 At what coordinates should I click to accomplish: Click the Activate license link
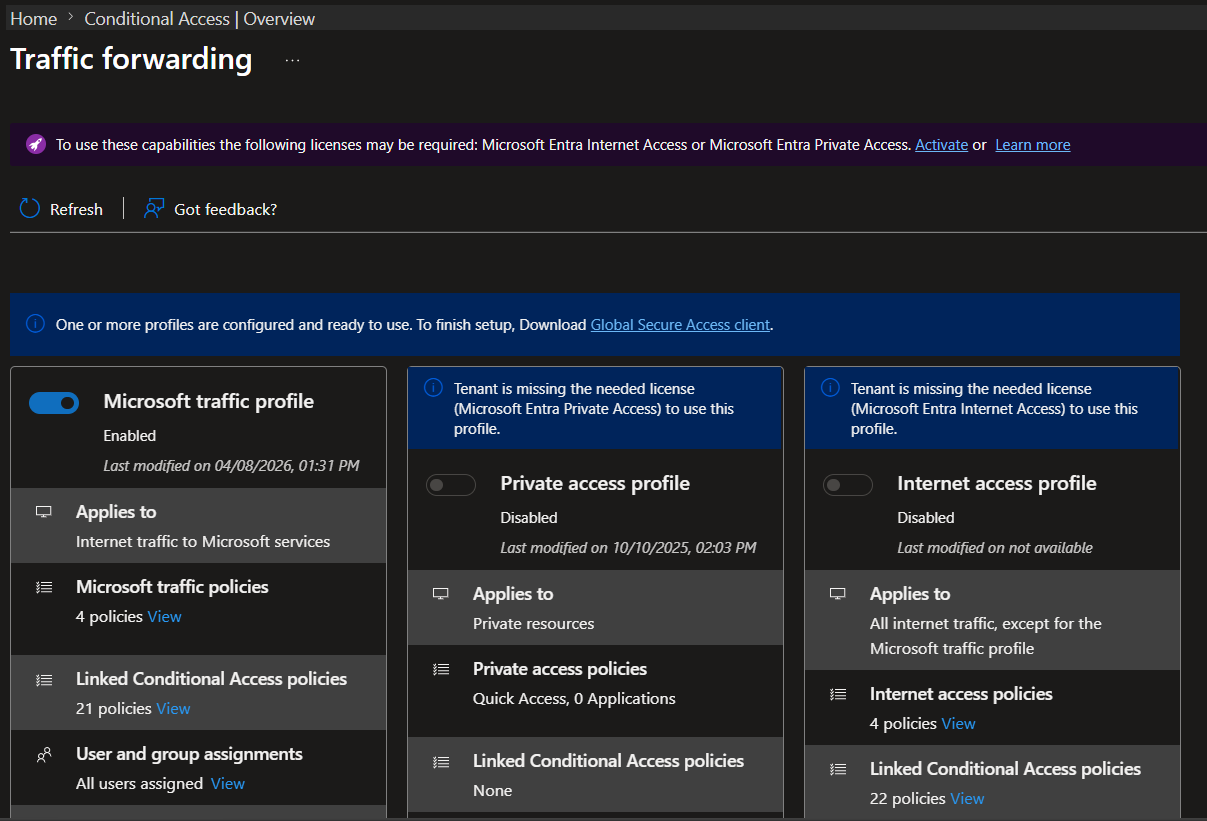point(942,144)
